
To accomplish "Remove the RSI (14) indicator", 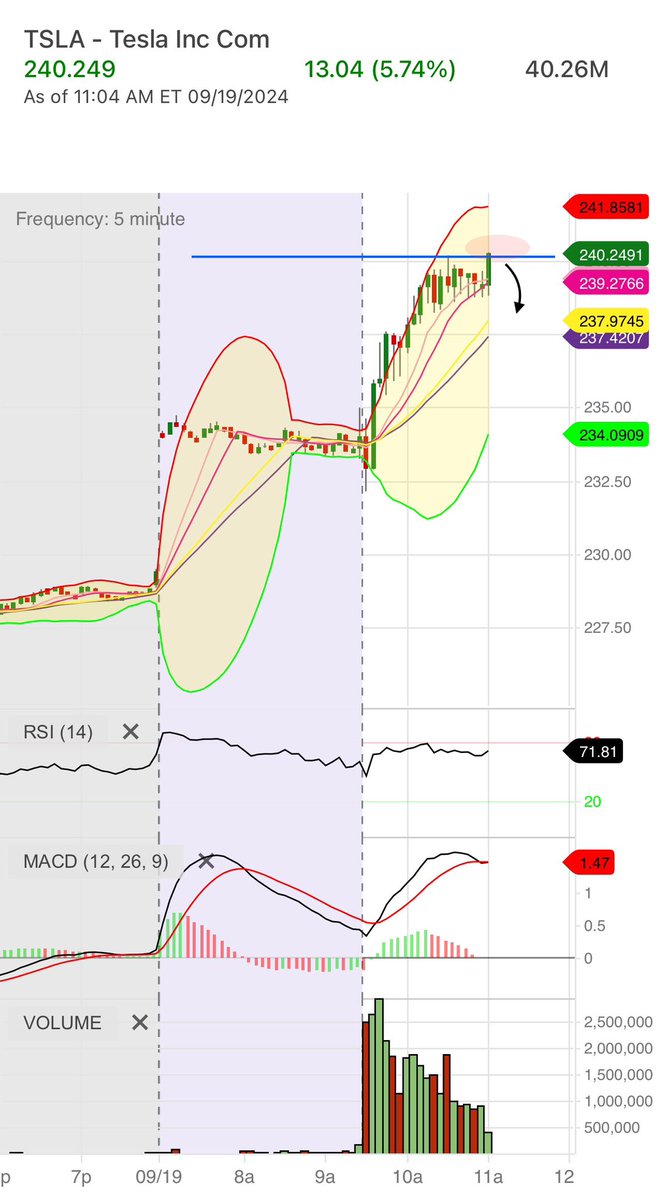I will [x=130, y=732].
